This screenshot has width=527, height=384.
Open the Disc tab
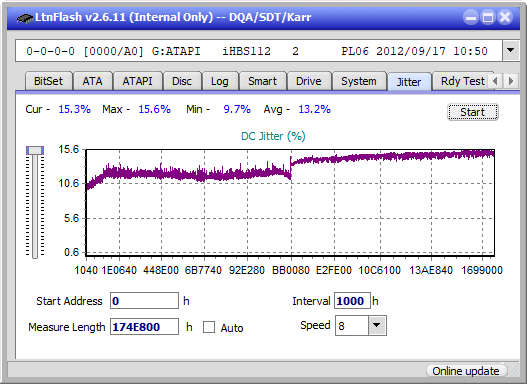[x=182, y=81]
